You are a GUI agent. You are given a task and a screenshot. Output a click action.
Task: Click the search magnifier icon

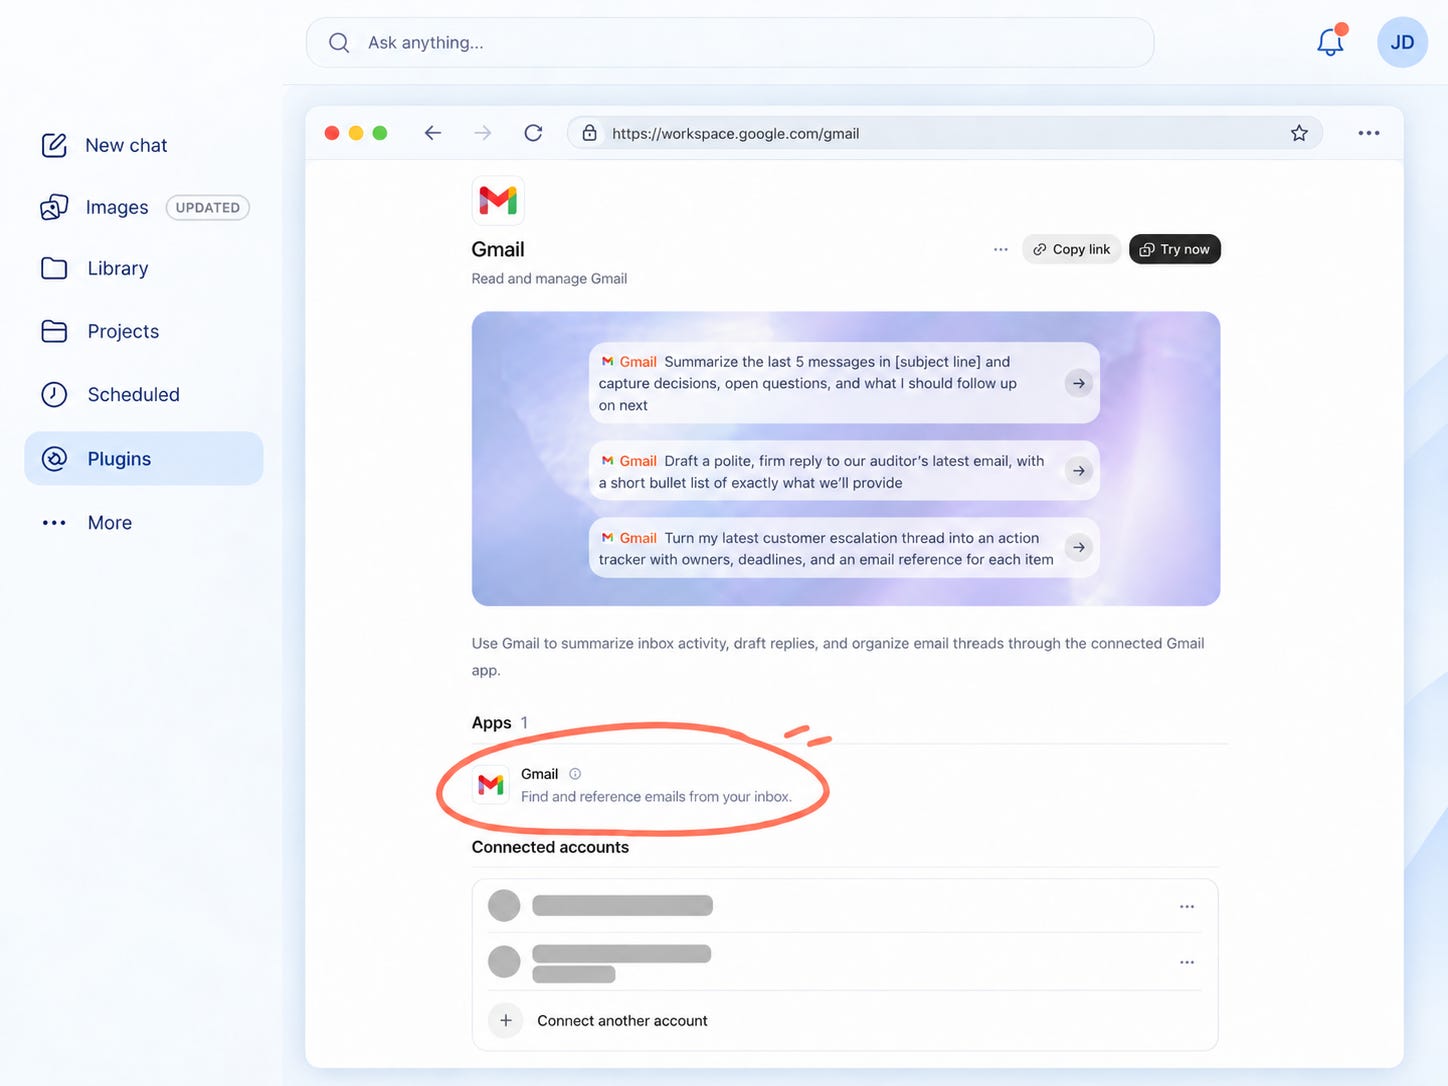pyautogui.click(x=339, y=42)
